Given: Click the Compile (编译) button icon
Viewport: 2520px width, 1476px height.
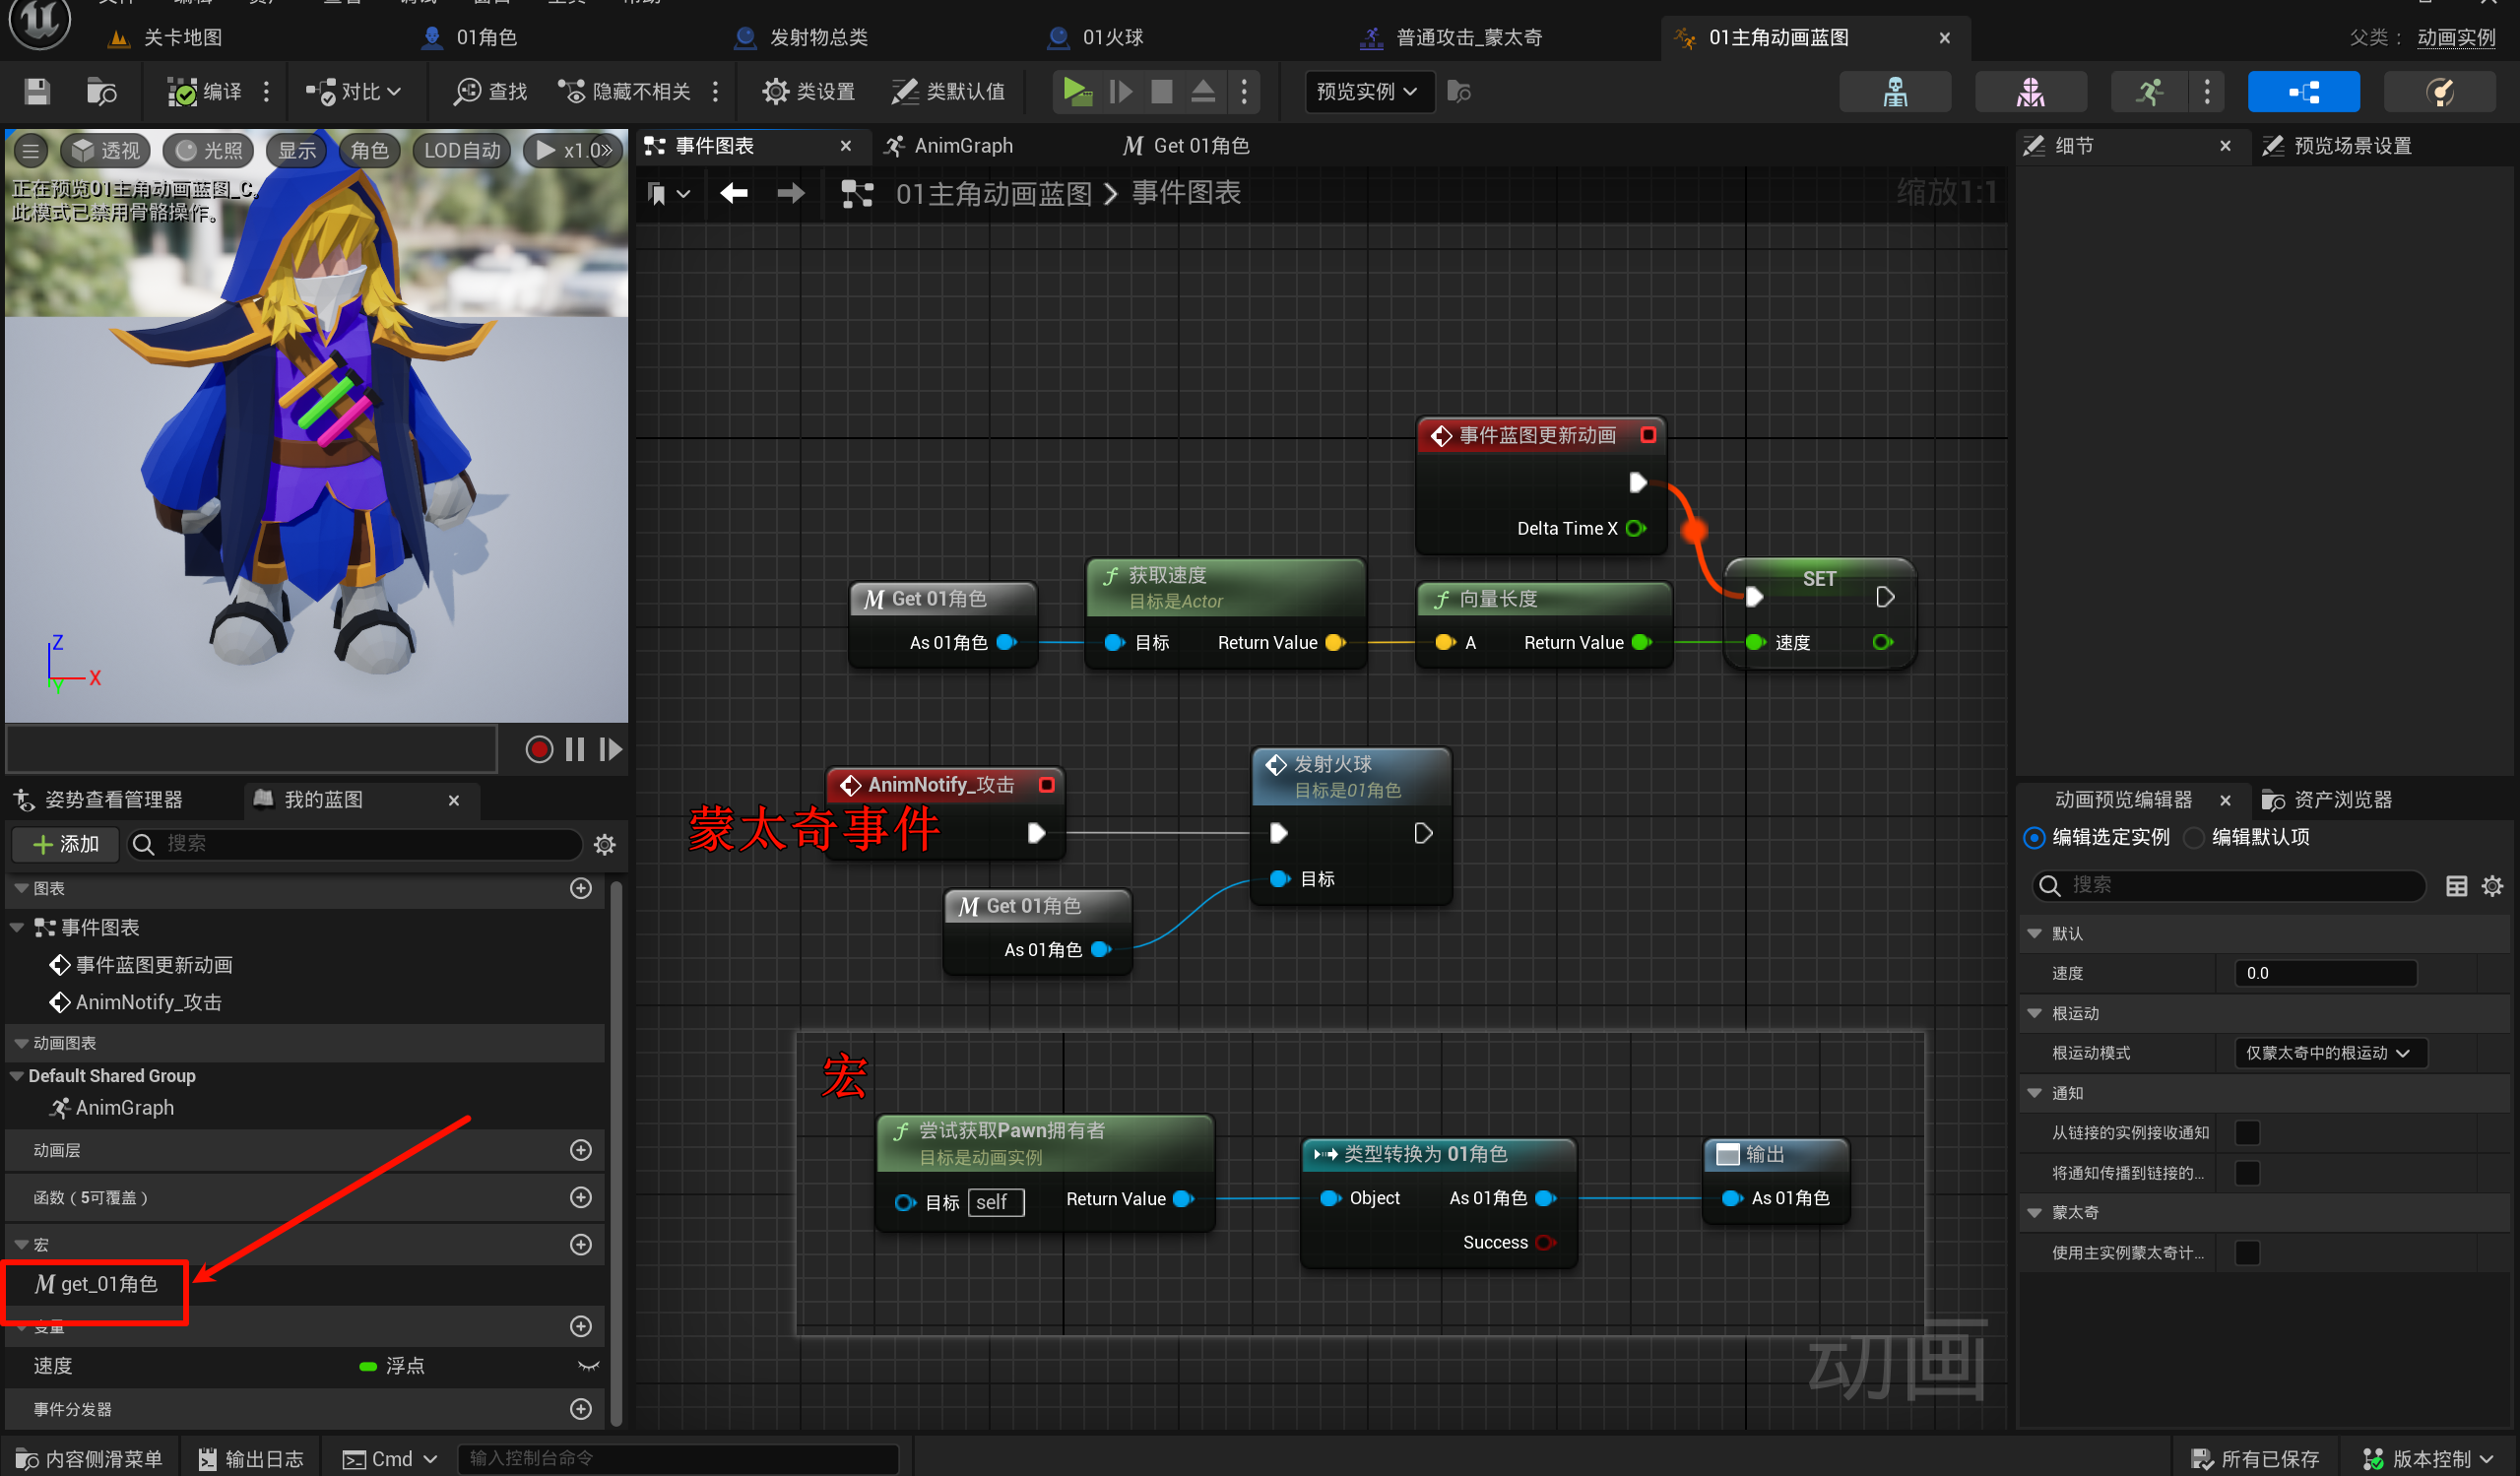Looking at the screenshot, I should coord(183,92).
